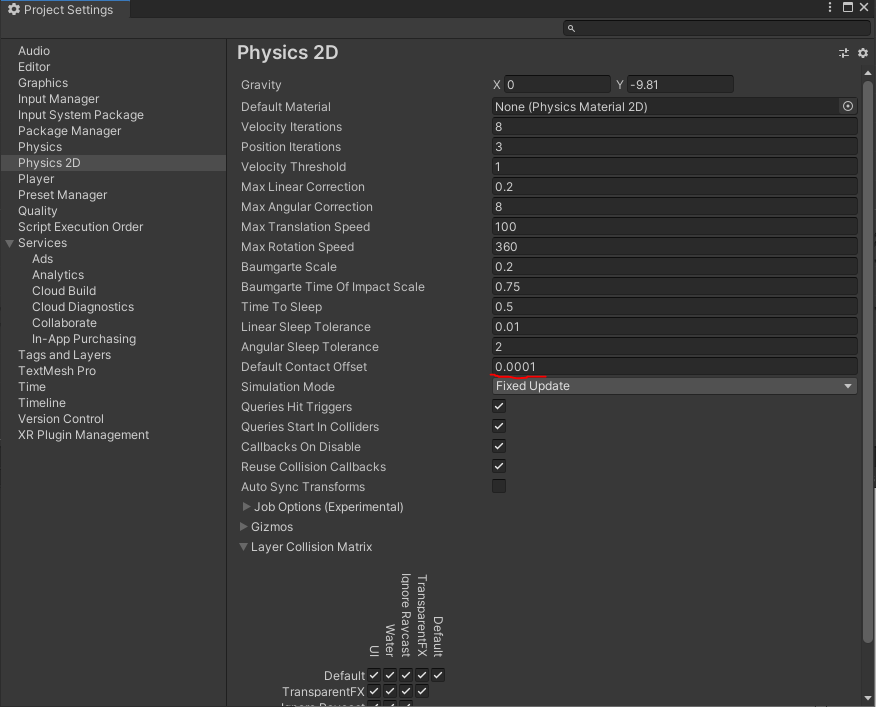The height and width of the screenshot is (707, 876).
Task: Toggle Default row UI column collision checkbox
Action: 374,675
